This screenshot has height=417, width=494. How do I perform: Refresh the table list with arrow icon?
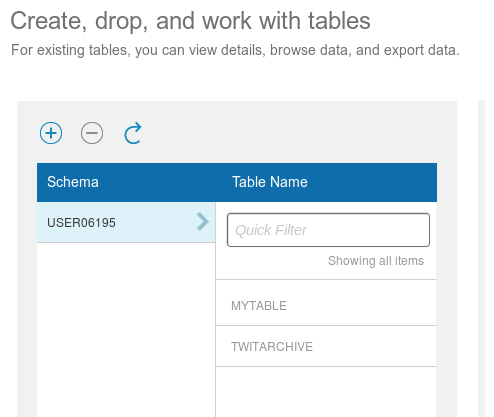tap(133, 133)
